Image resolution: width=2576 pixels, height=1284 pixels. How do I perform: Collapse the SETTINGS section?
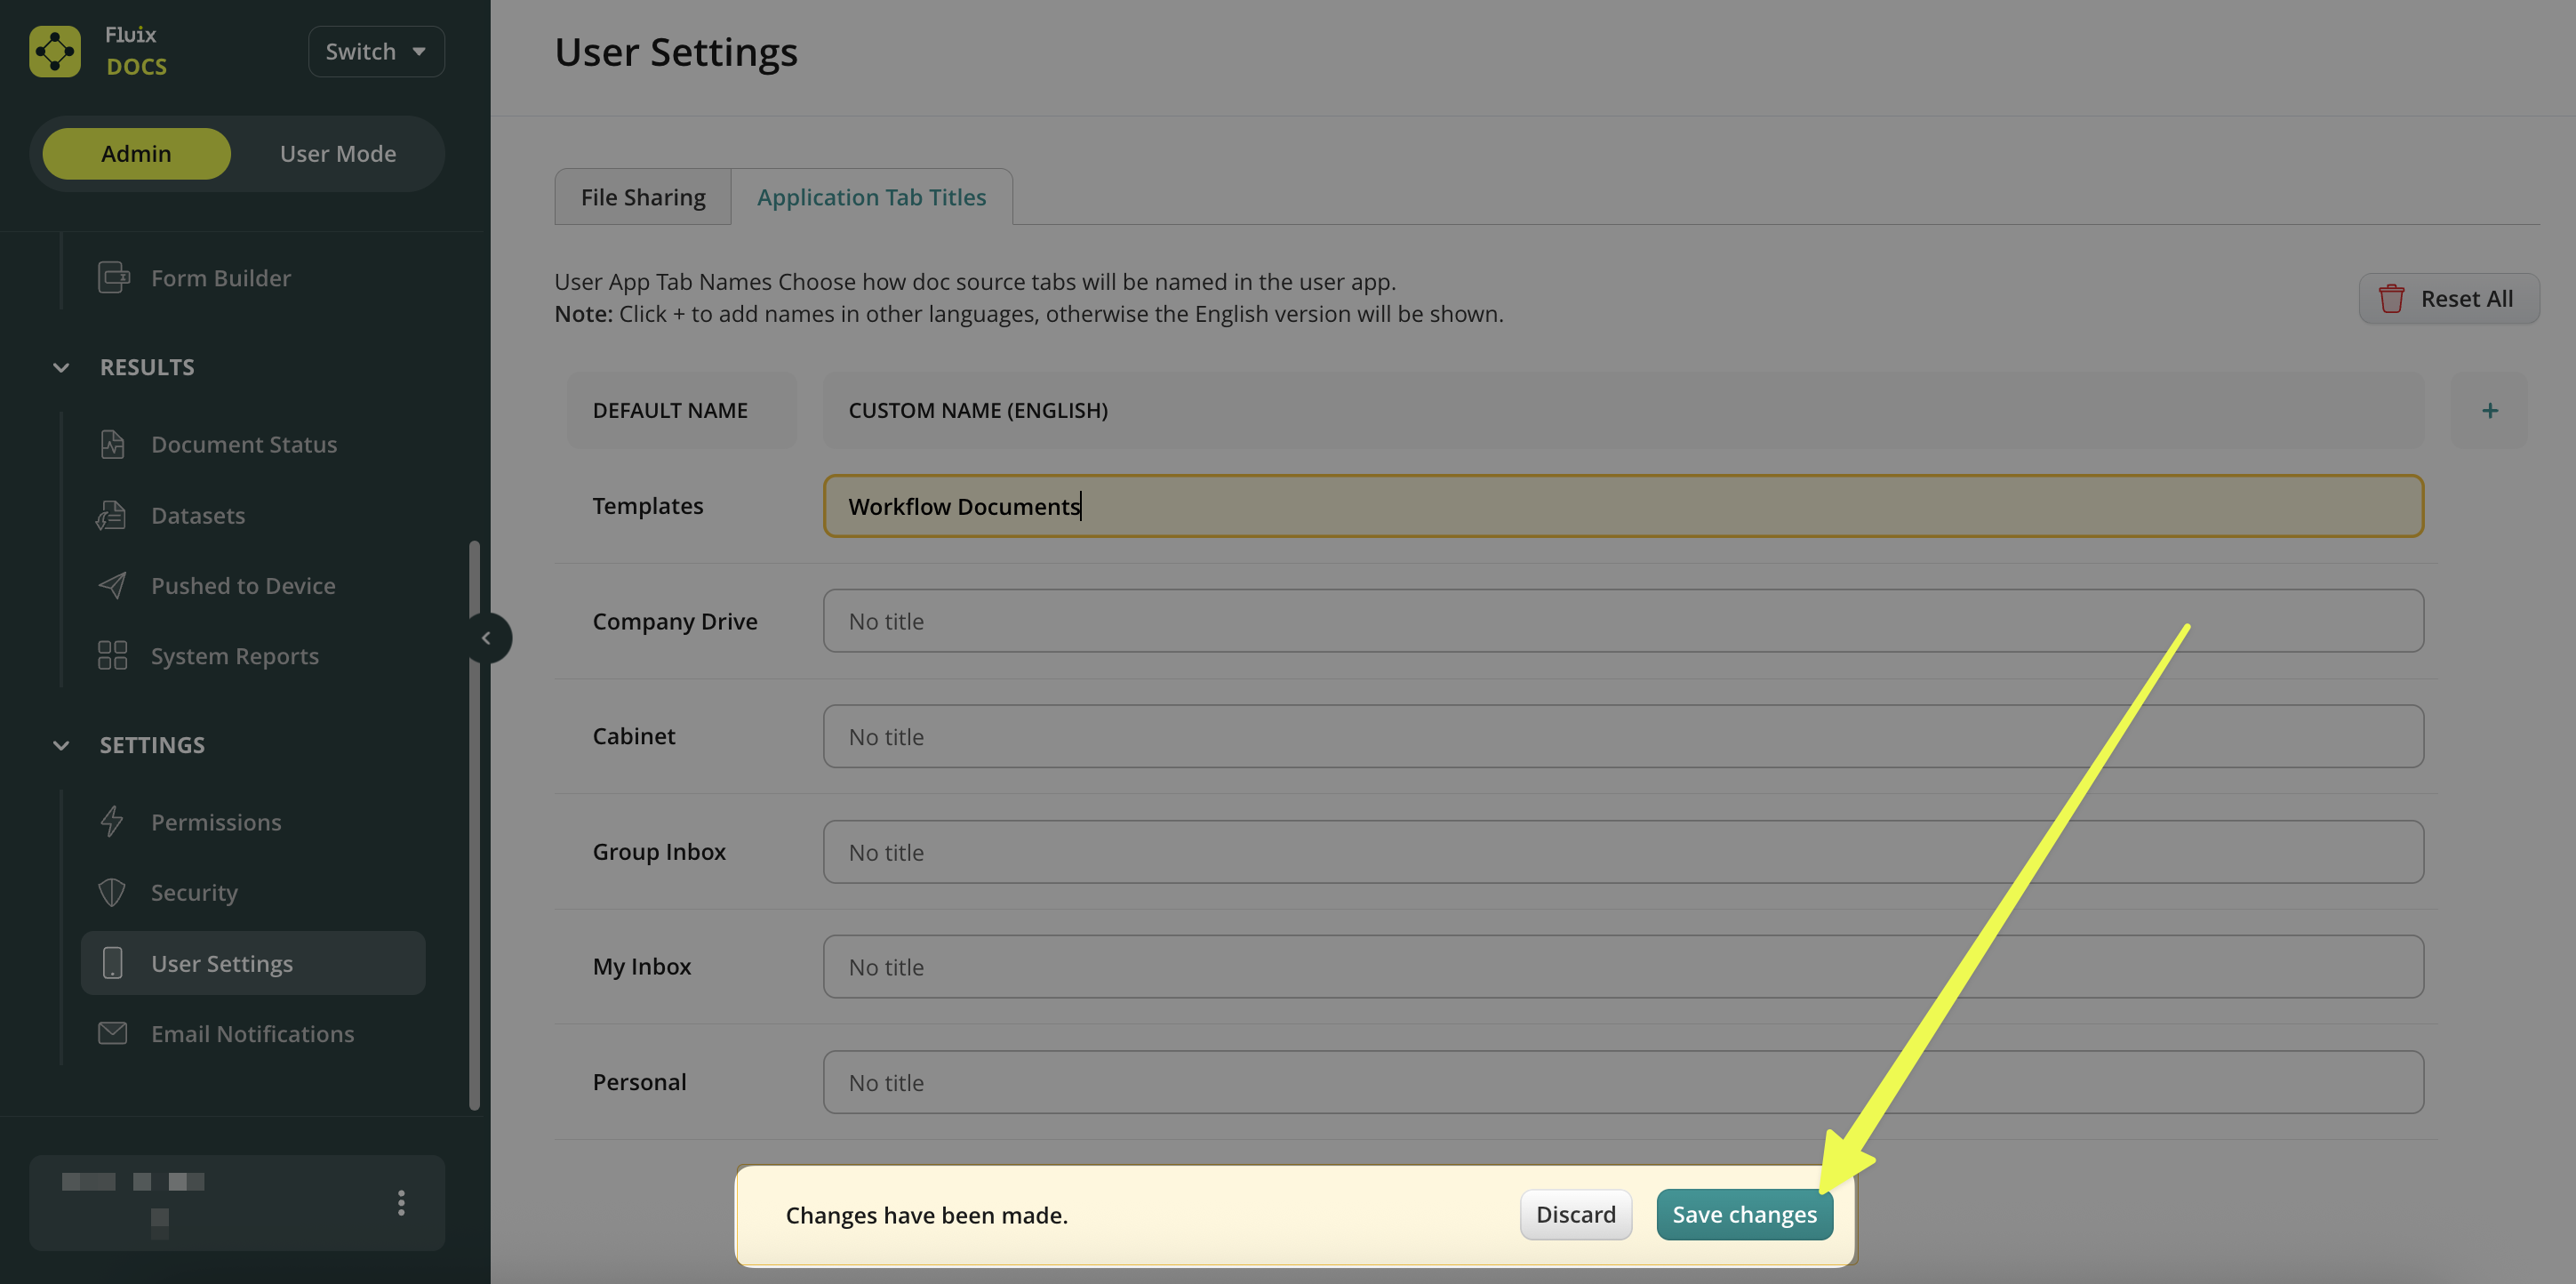click(x=61, y=745)
